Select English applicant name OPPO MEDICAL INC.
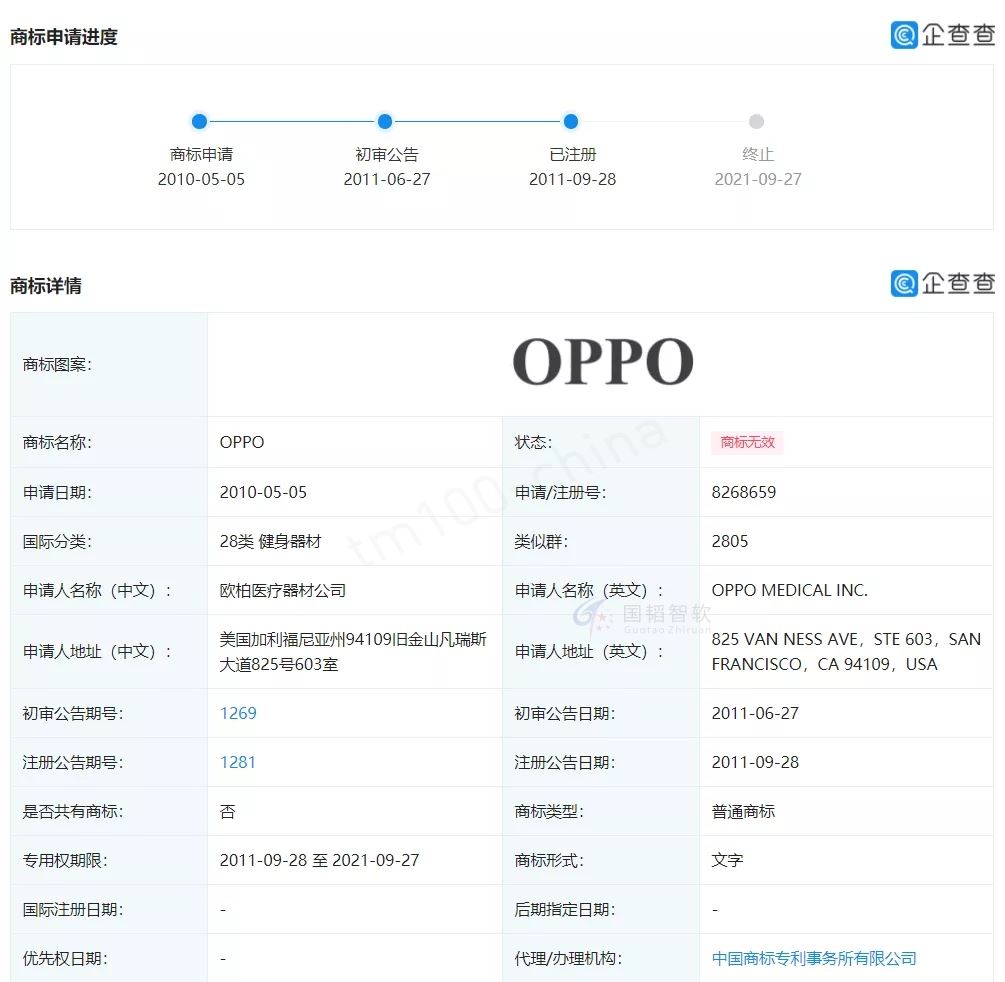This screenshot has width=1005, height=982. 790,590
